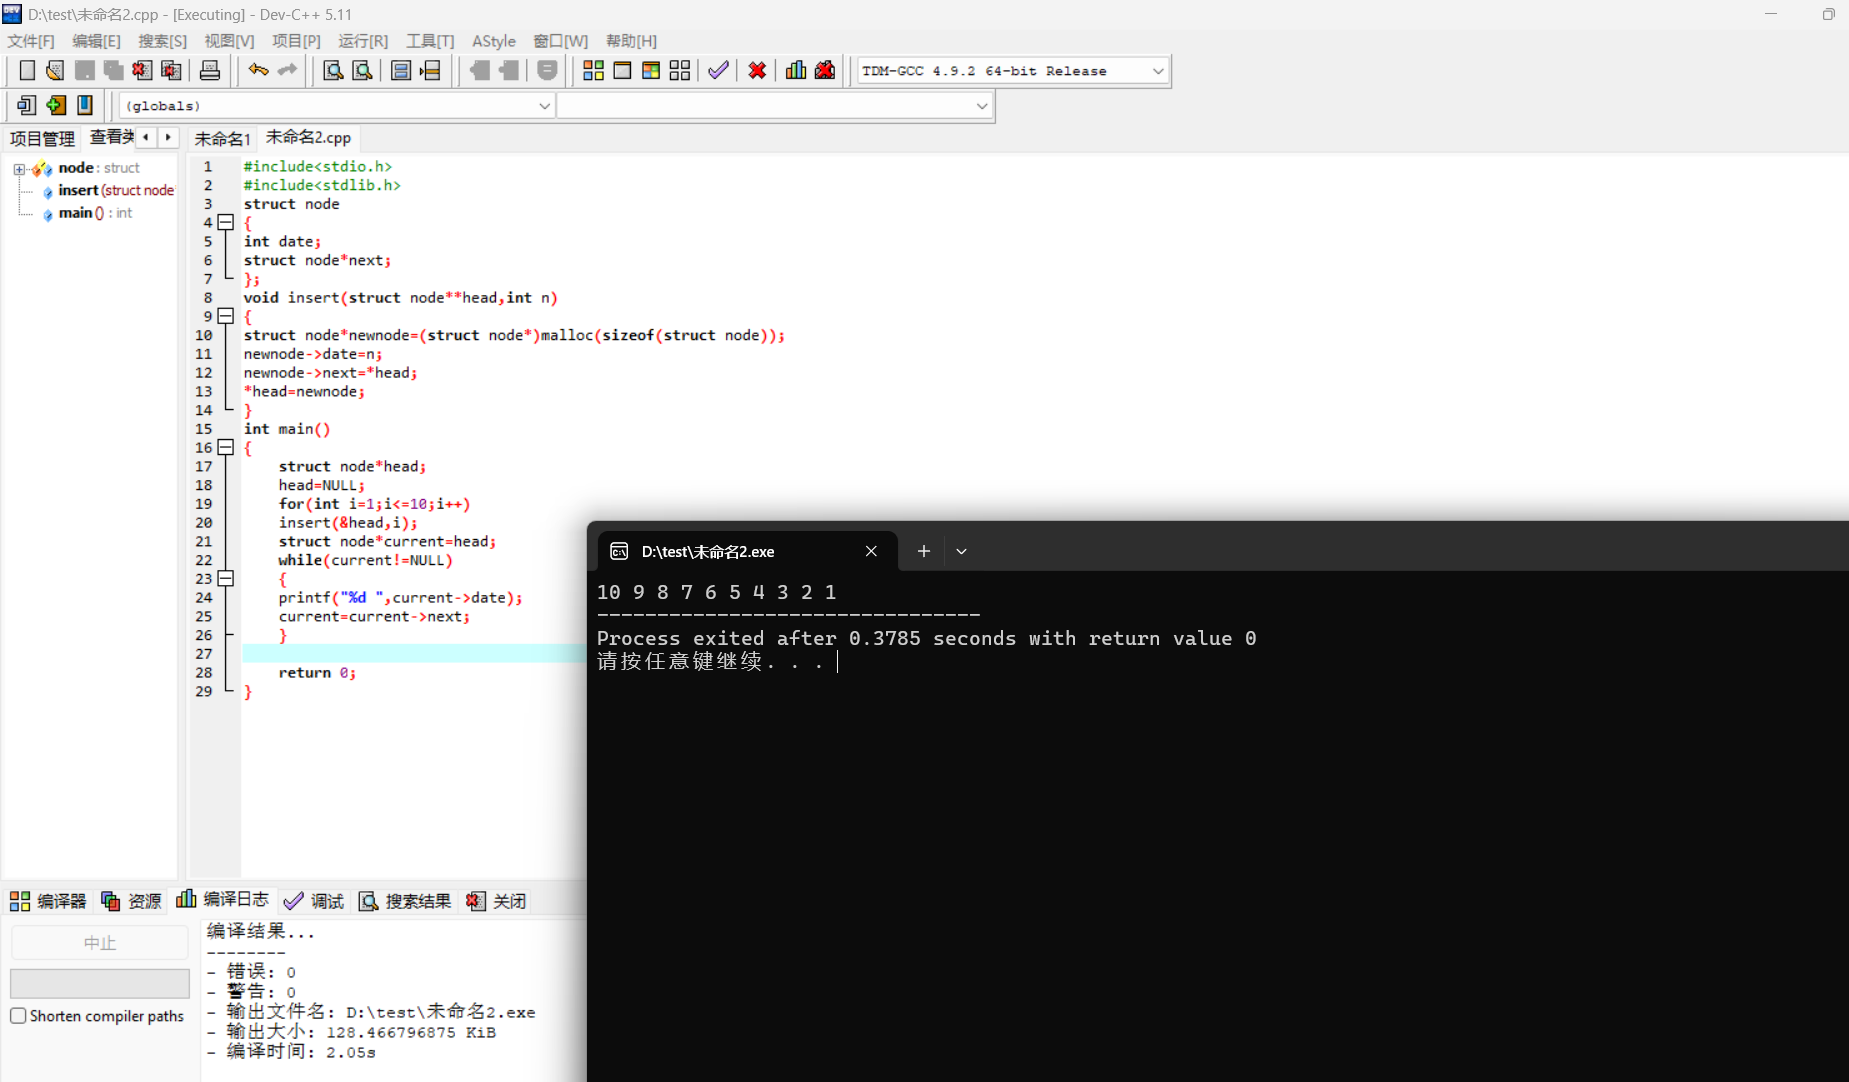The width and height of the screenshot is (1849, 1082).
Task: Click the Open file toolbar icon
Action: [55, 70]
